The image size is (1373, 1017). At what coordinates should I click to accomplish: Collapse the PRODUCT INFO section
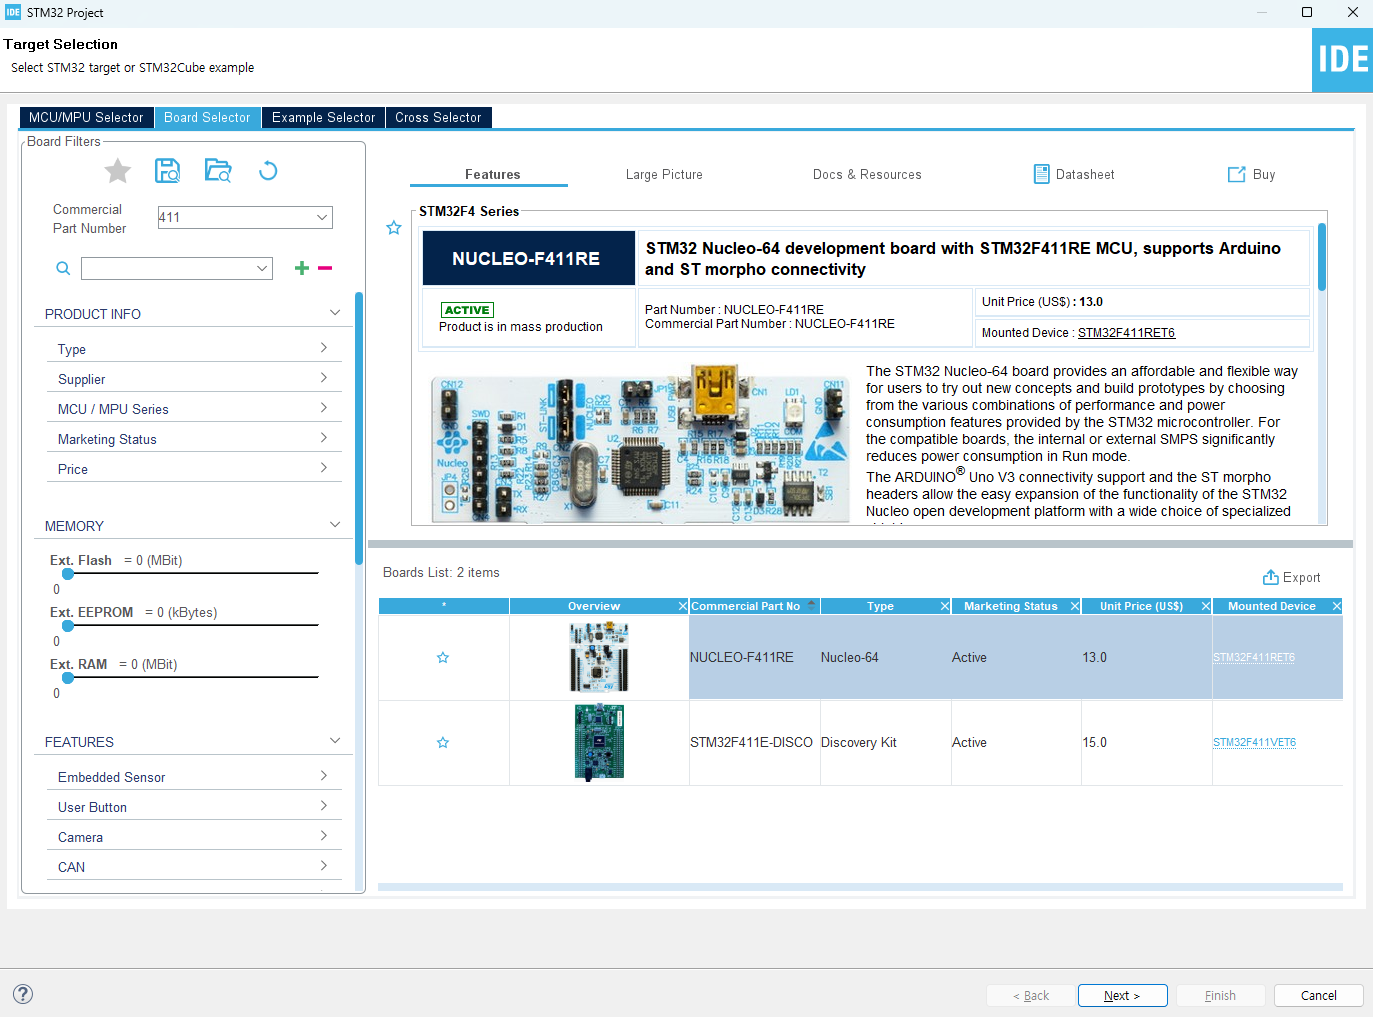pyautogui.click(x=335, y=313)
